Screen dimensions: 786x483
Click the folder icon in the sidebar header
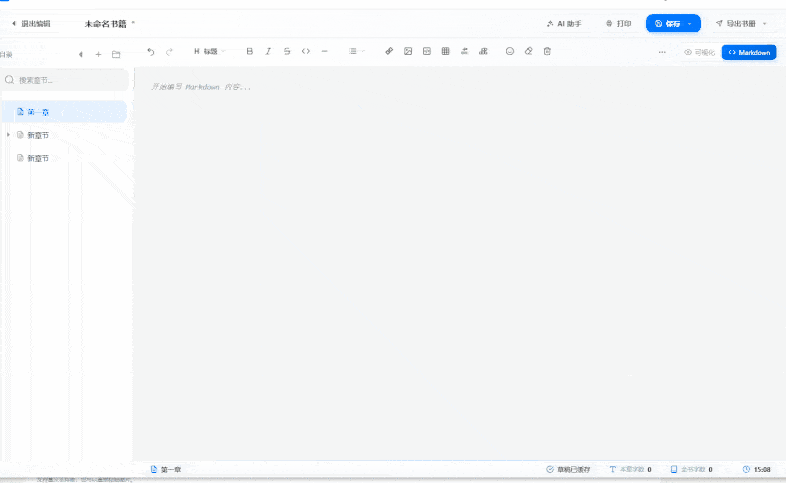116,54
